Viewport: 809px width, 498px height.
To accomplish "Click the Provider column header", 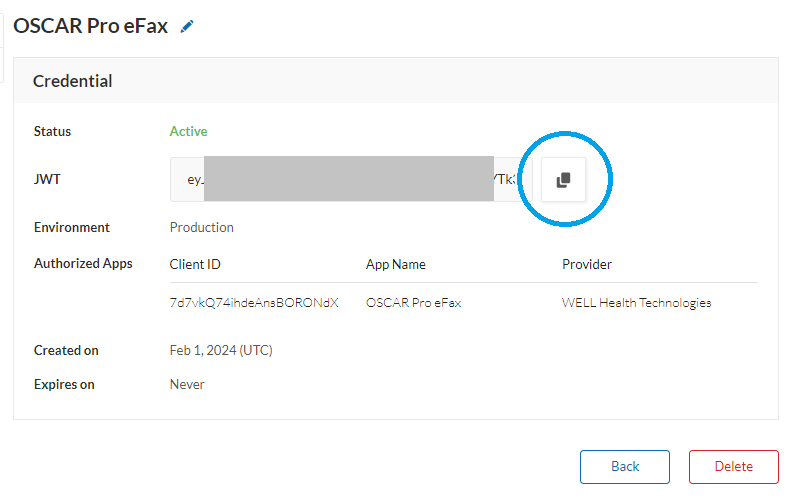I will 587,265.
